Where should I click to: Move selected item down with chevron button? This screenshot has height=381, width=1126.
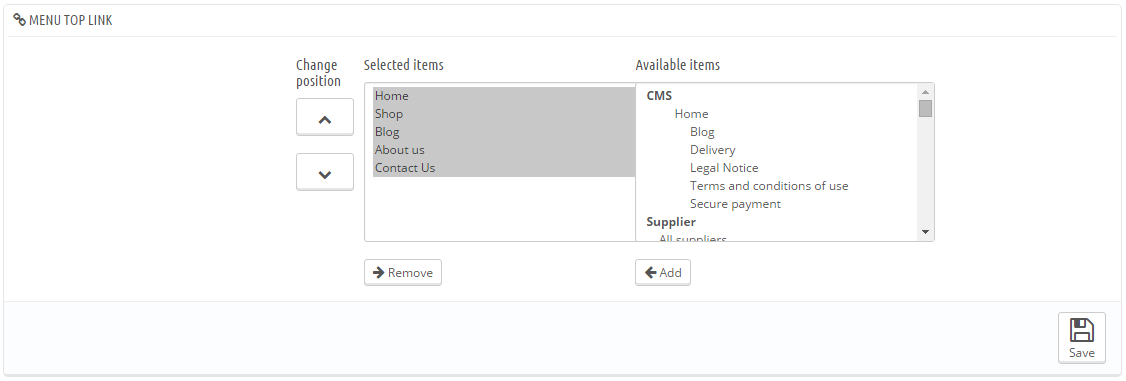[325, 172]
